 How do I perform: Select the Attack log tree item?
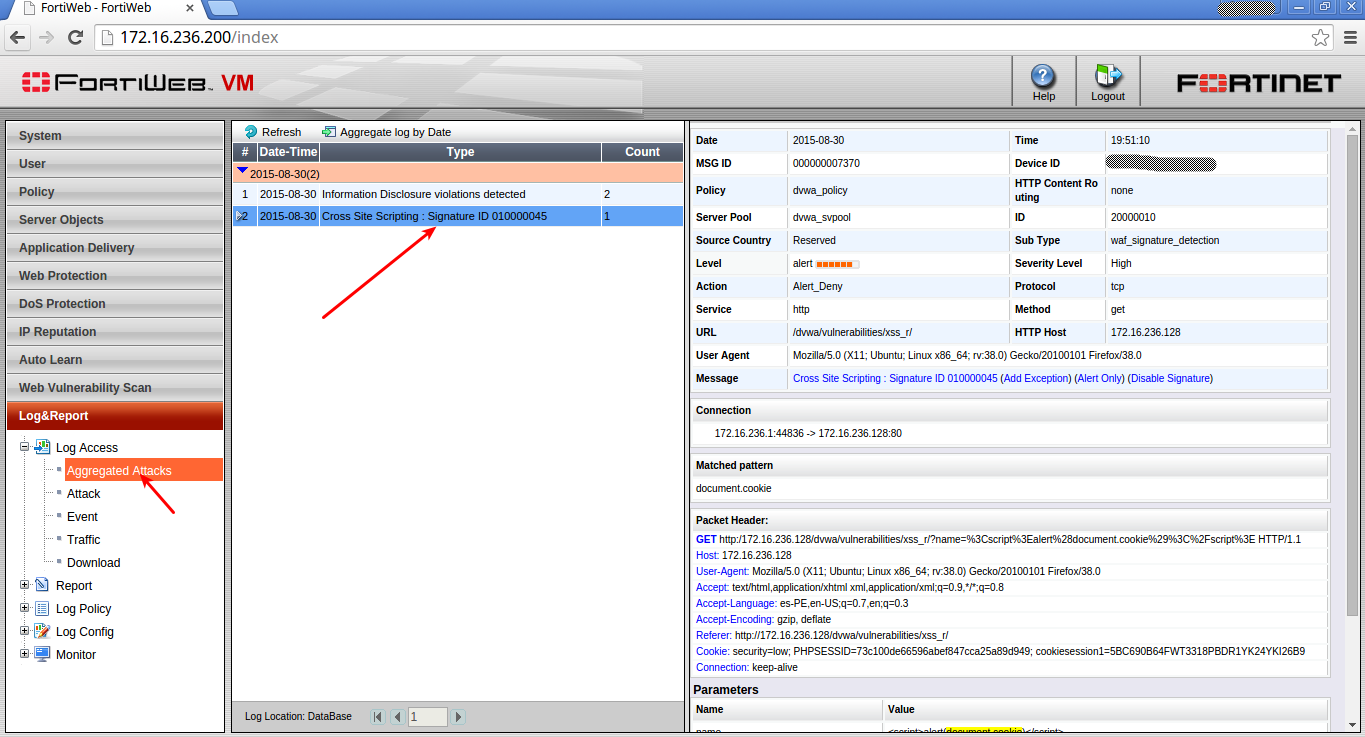click(x=84, y=494)
